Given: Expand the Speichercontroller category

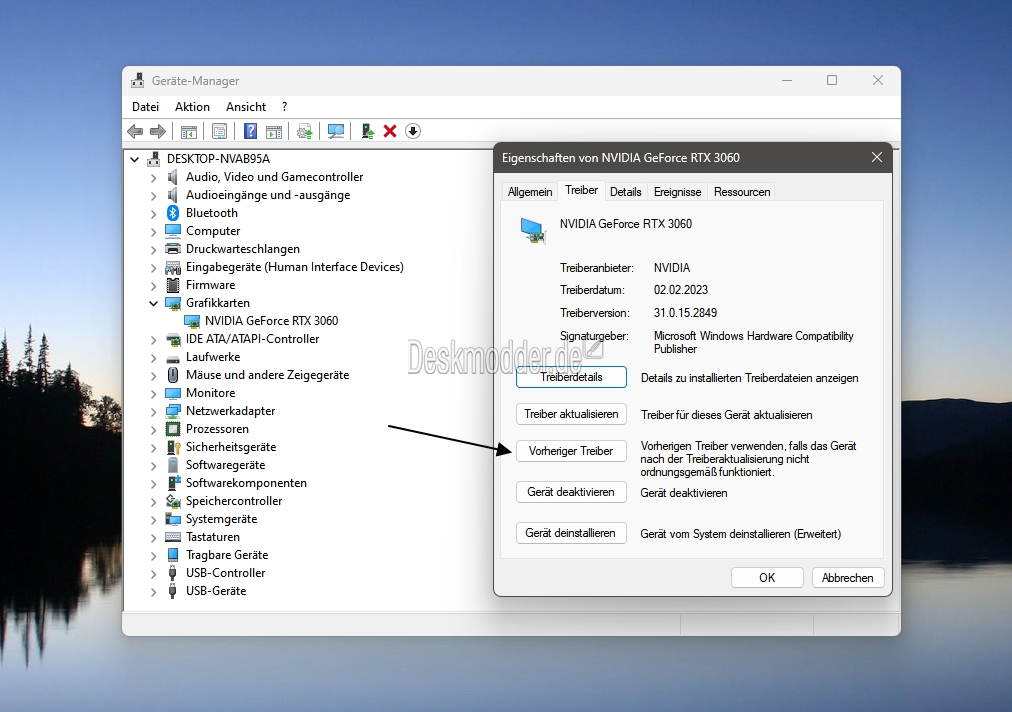Looking at the screenshot, I should [x=153, y=502].
